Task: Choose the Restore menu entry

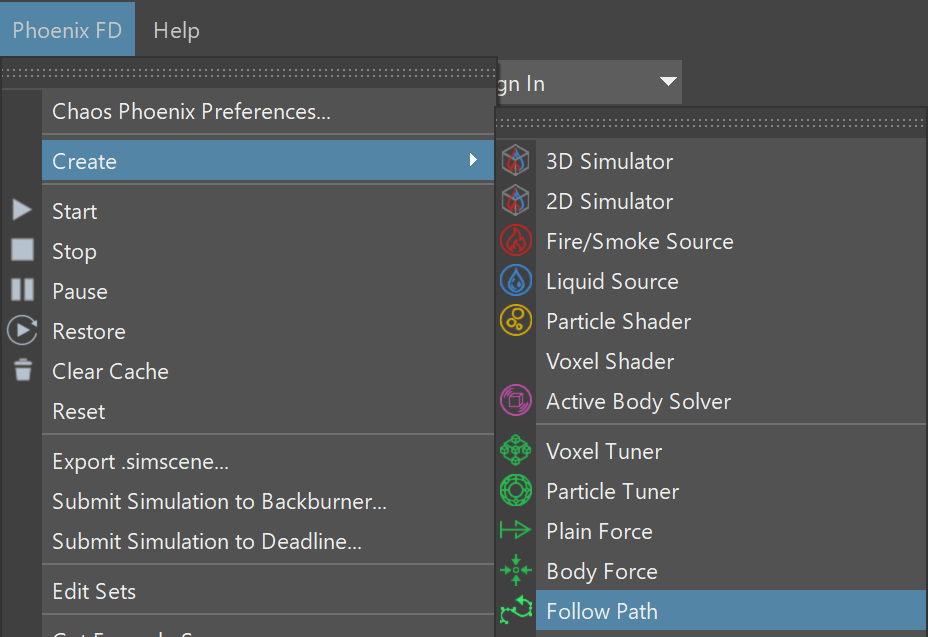Action: (x=268, y=331)
